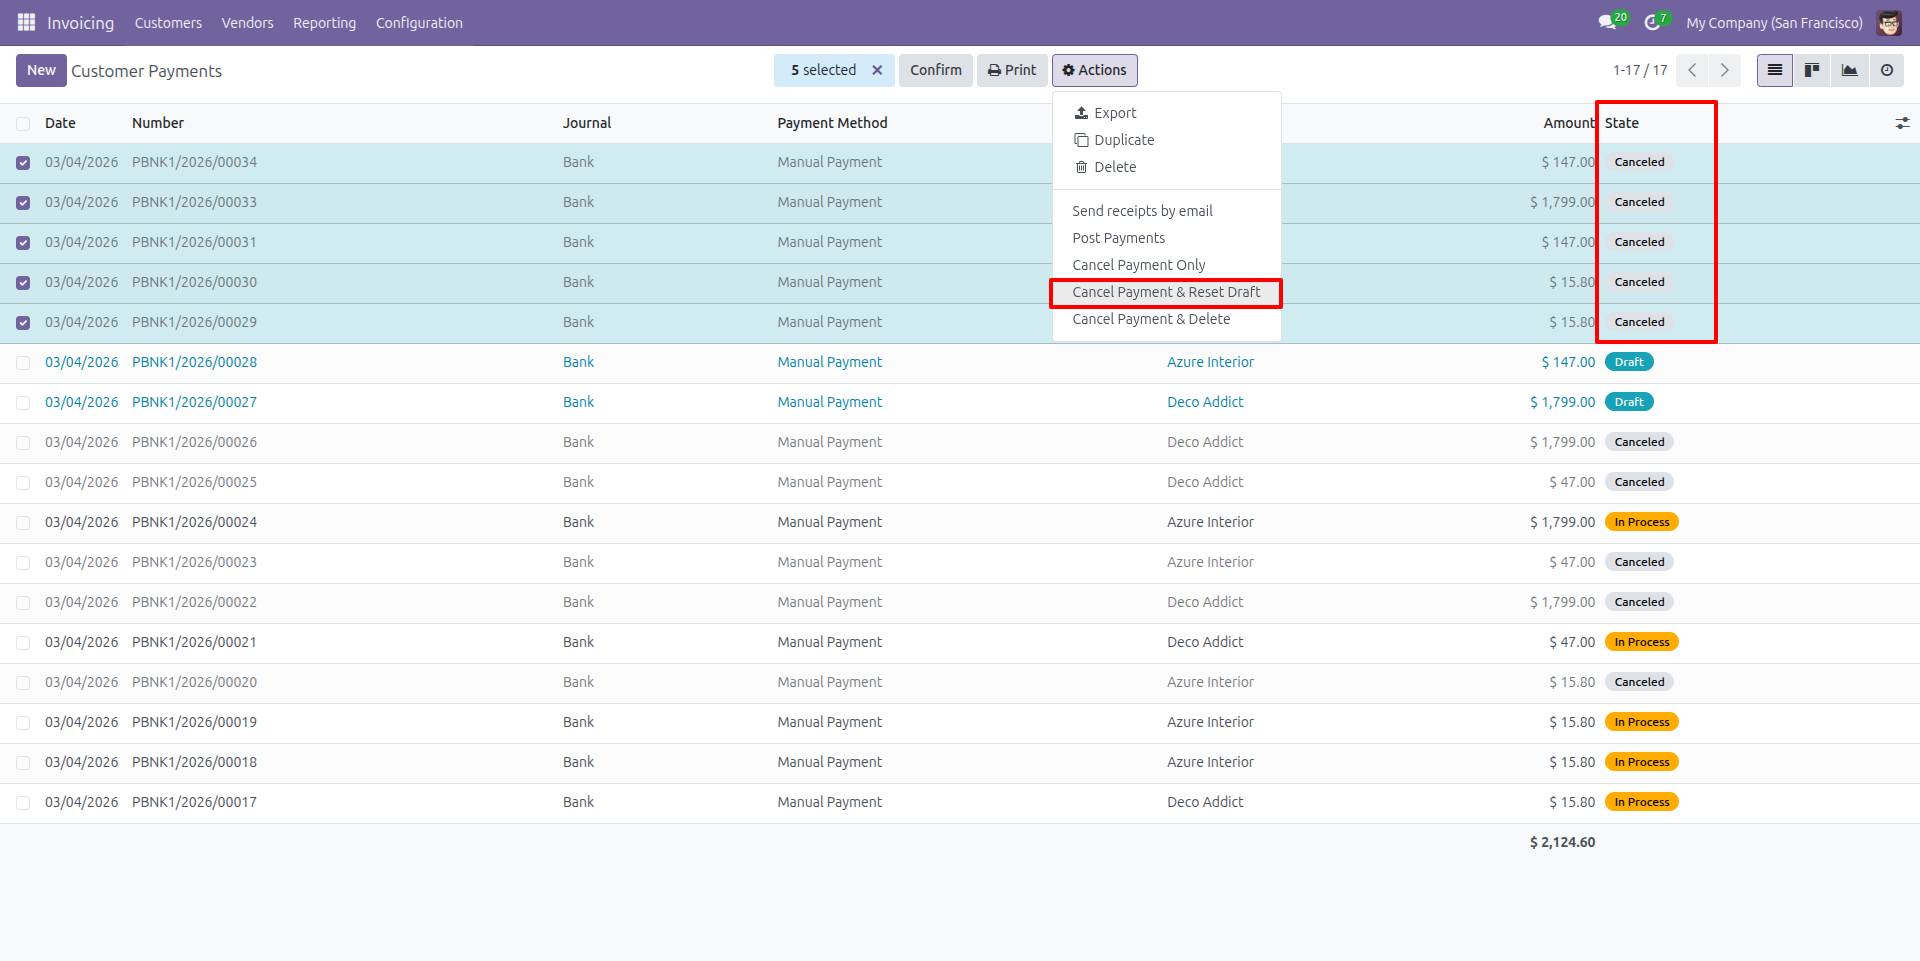Image resolution: width=1920 pixels, height=961 pixels.
Task: Go to the next page of records
Action: pyautogui.click(x=1724, y=70)
